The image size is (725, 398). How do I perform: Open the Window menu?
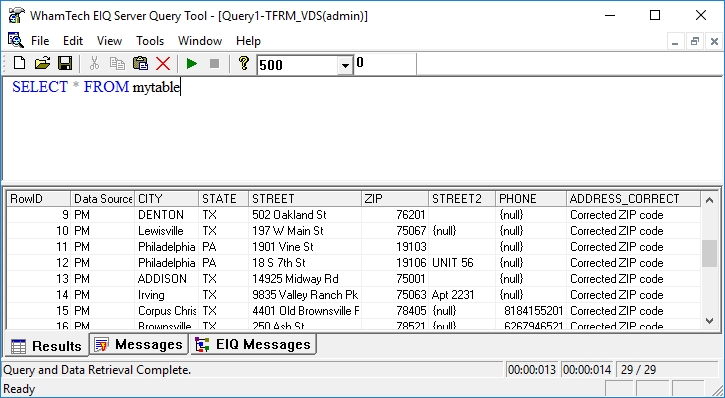[x=200, y=41]
